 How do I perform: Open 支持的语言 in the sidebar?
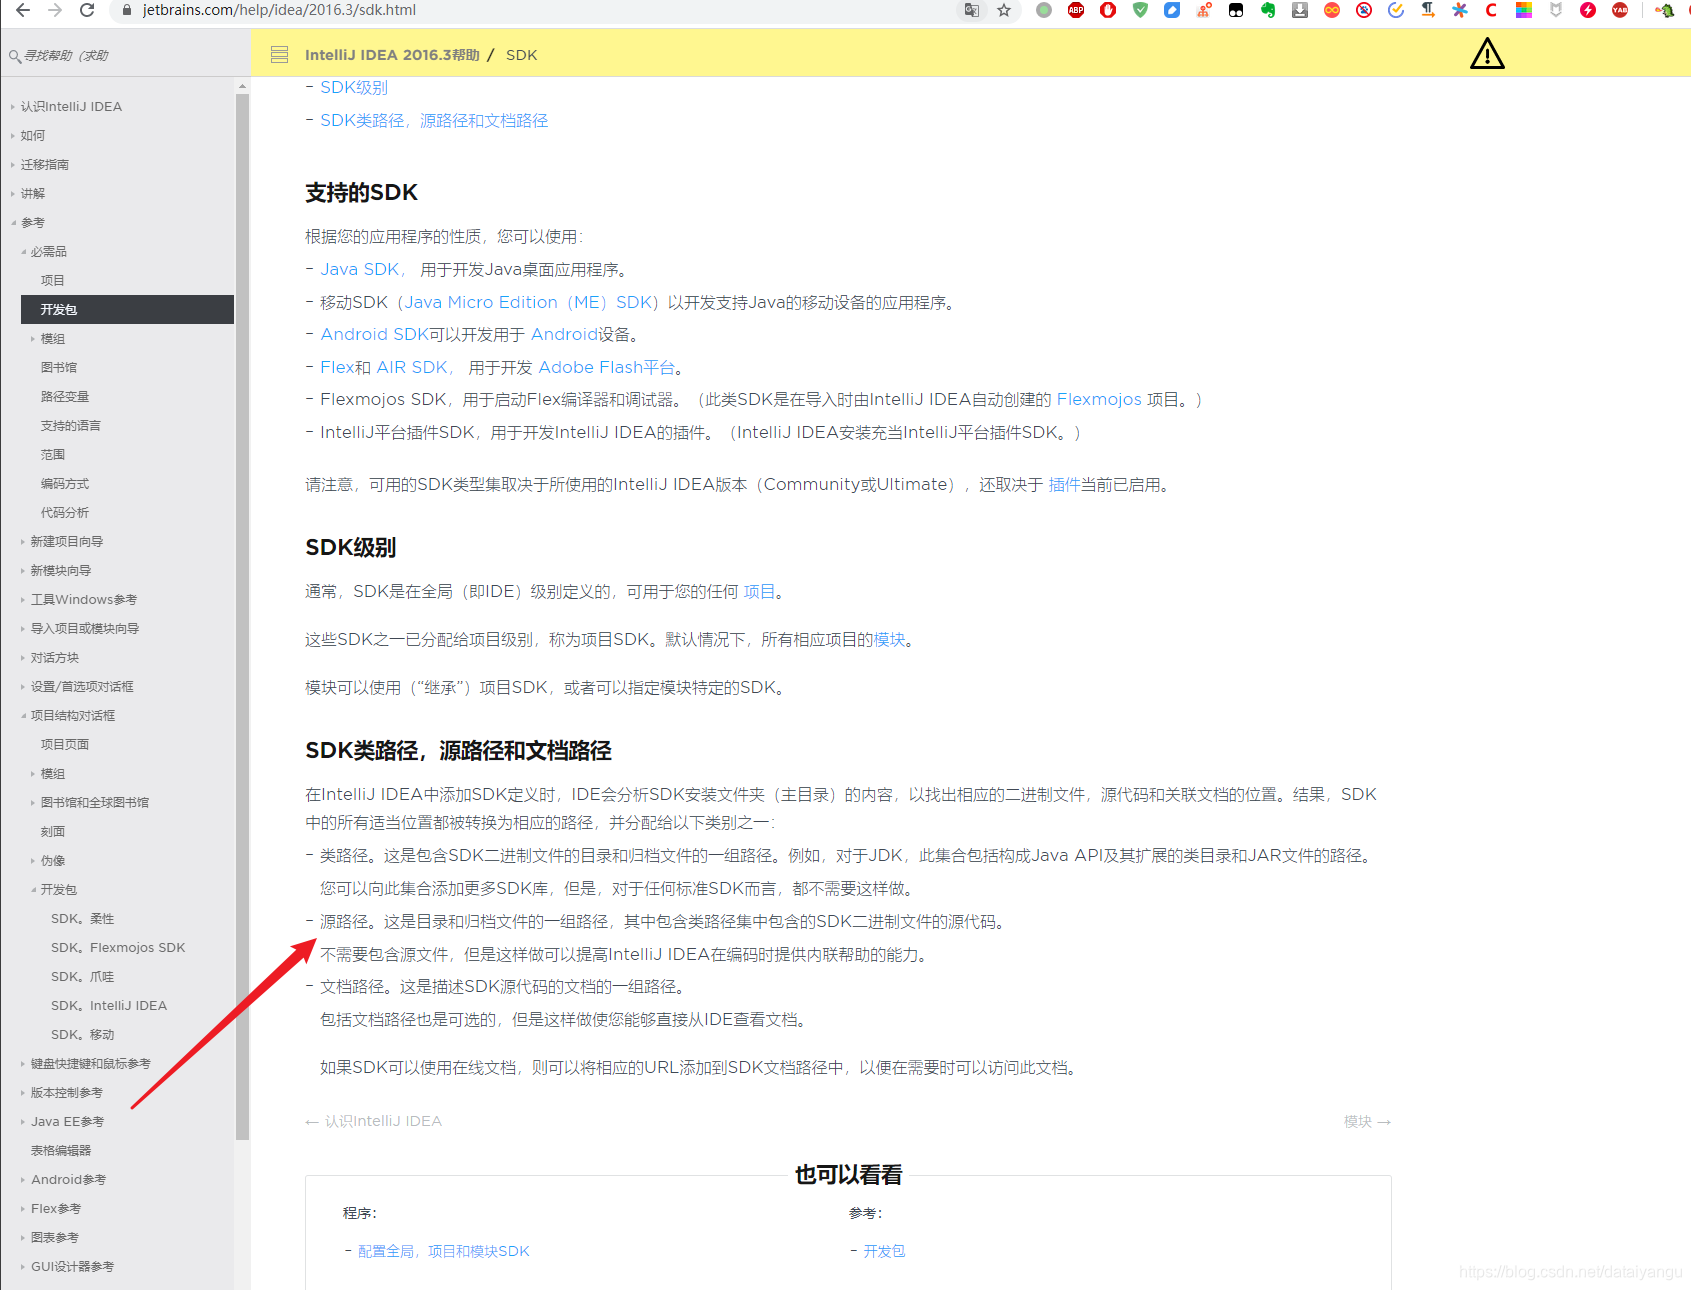point(70,426)
